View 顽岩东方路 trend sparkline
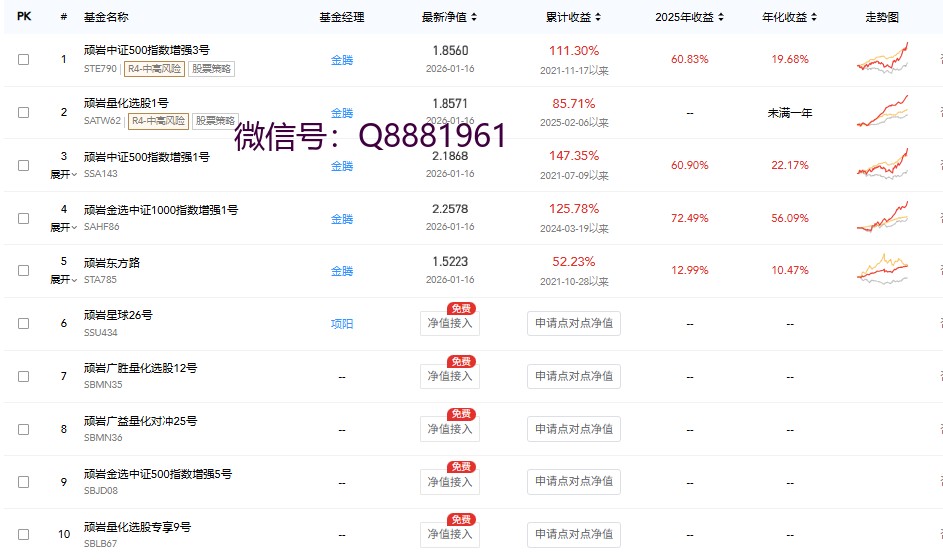This screenshot has width=943, height=560. point(882,271)
